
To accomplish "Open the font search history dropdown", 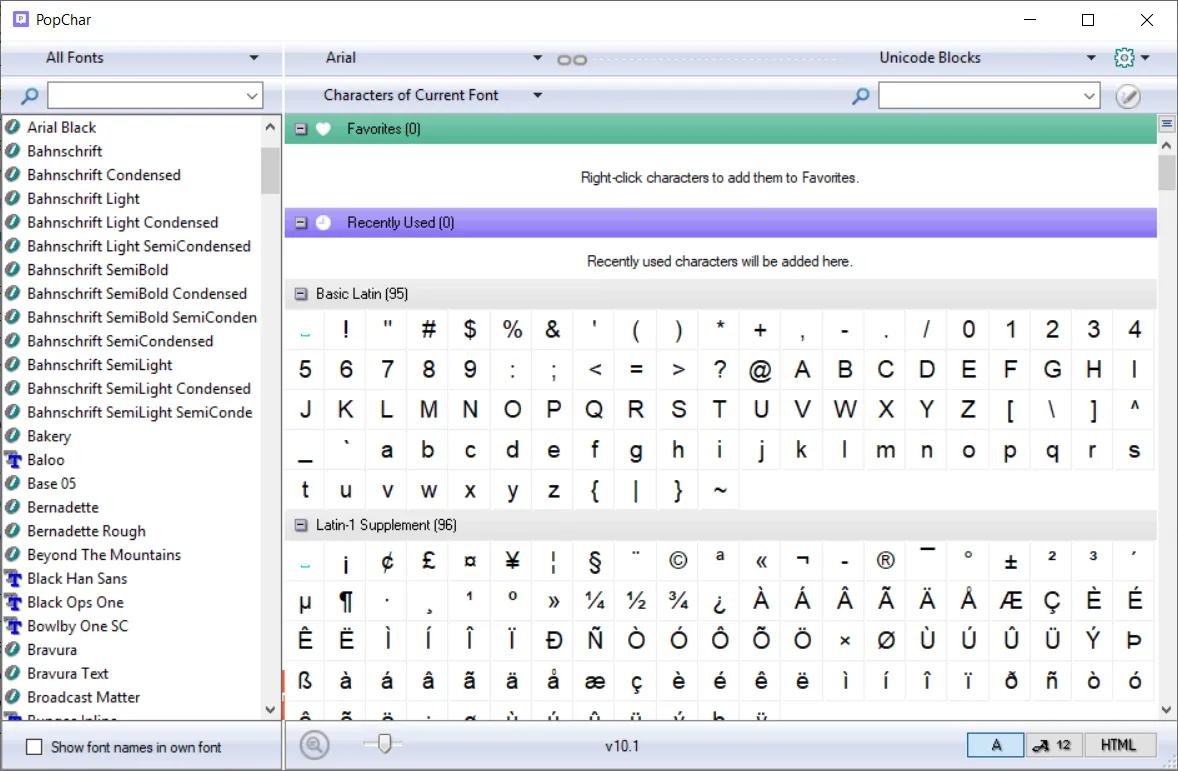I will click(252, 96).
